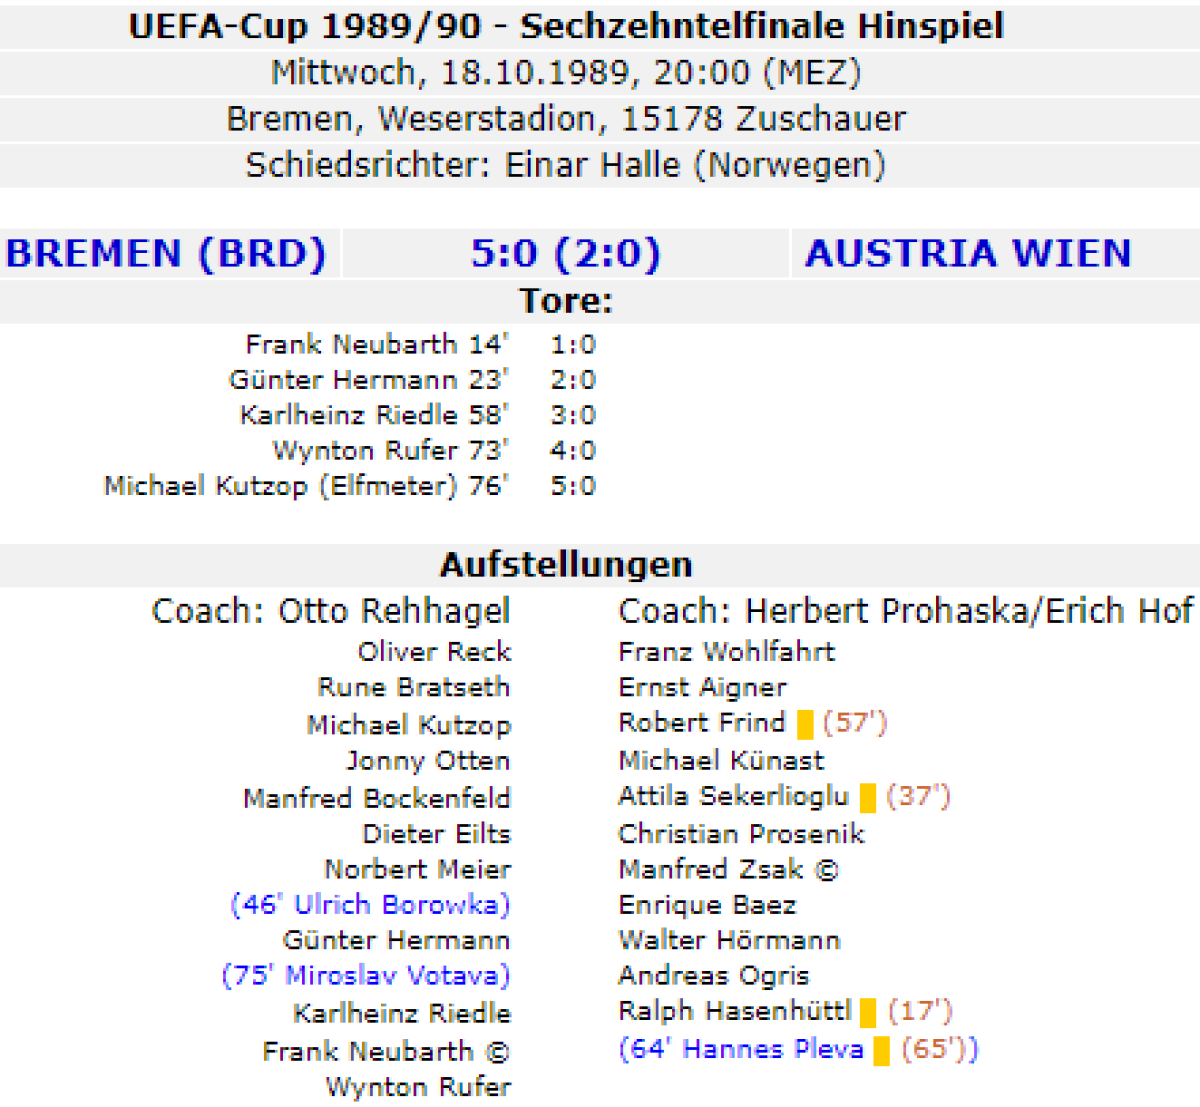This screenshot has width=1200, height=1107.
Task: Click Attila Sekerlioglu's yellow card icon
Action: pos(868,798)
